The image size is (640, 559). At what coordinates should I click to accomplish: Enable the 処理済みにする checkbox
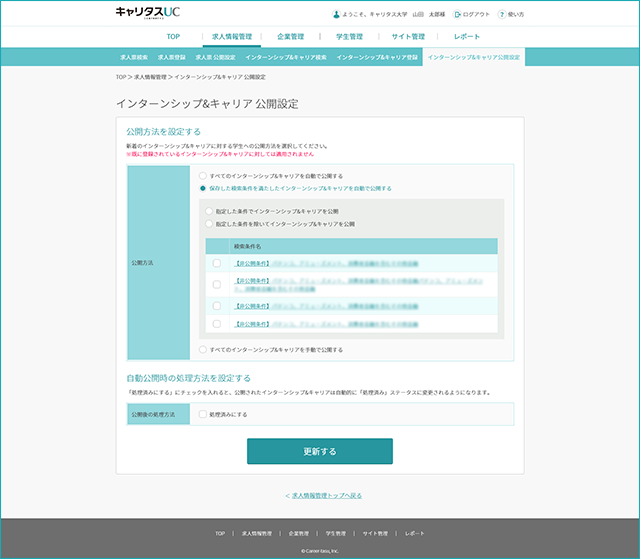point(202,414)
